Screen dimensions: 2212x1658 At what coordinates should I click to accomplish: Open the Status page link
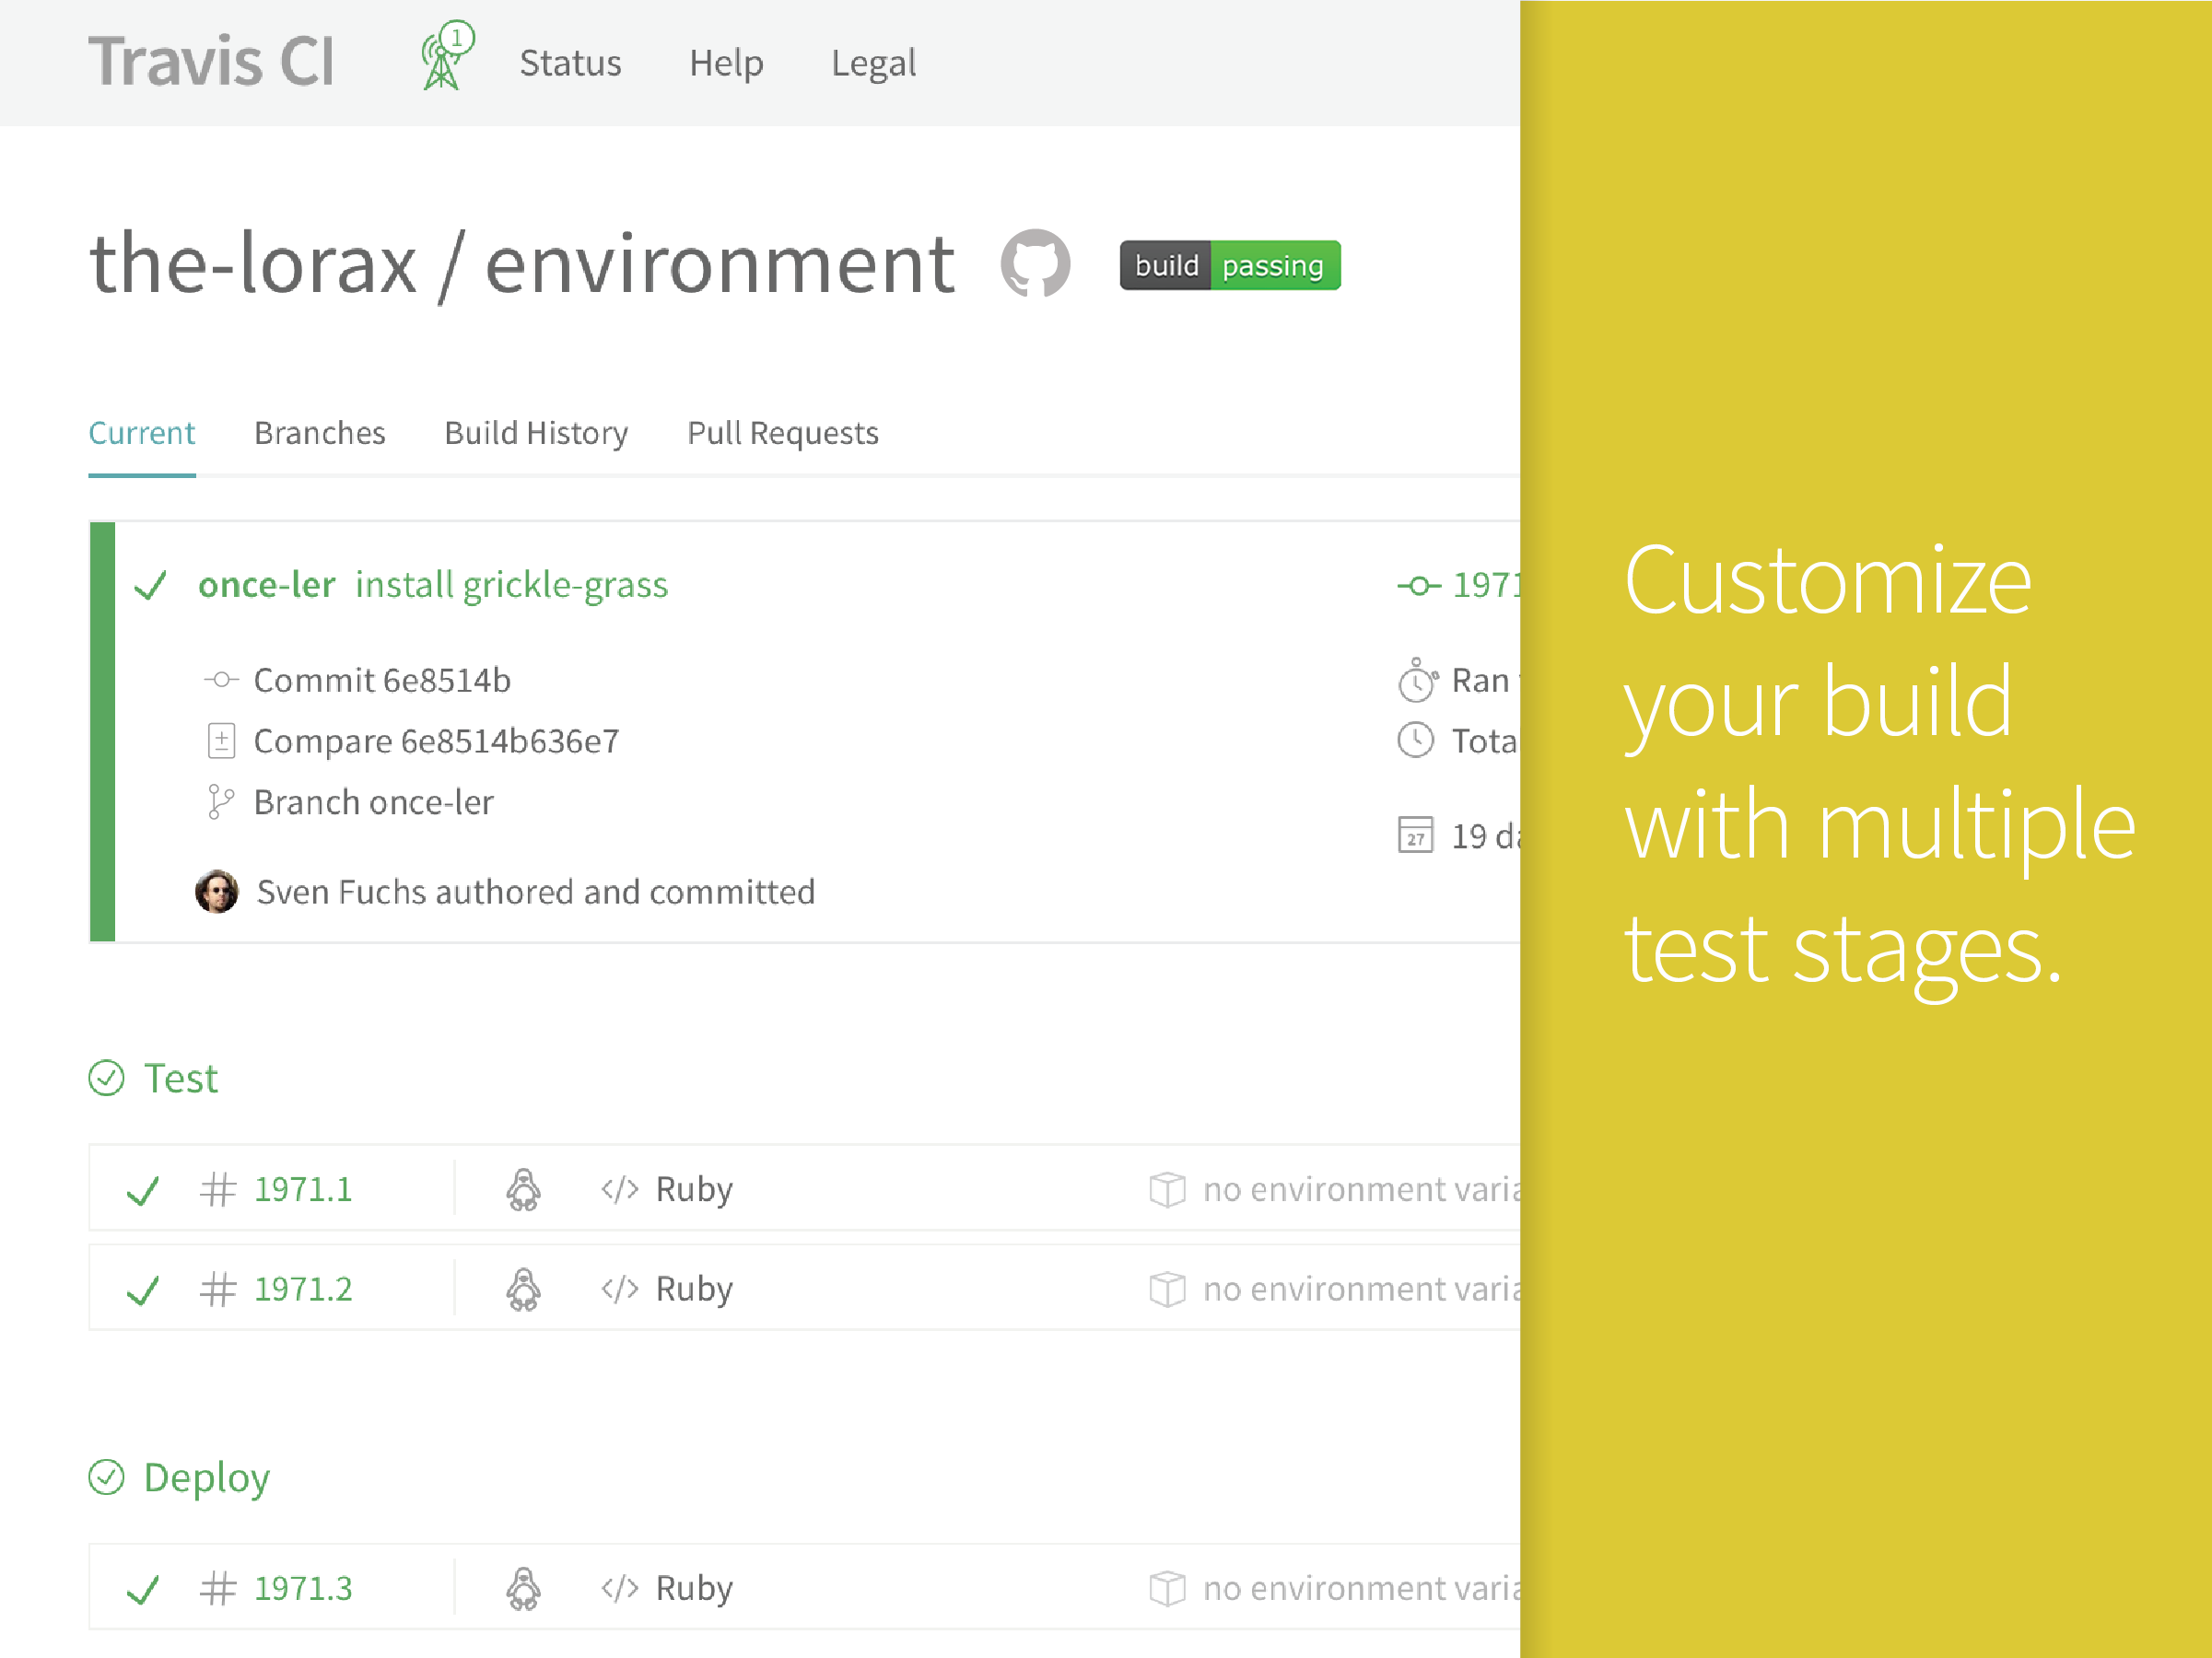[570, 63]
